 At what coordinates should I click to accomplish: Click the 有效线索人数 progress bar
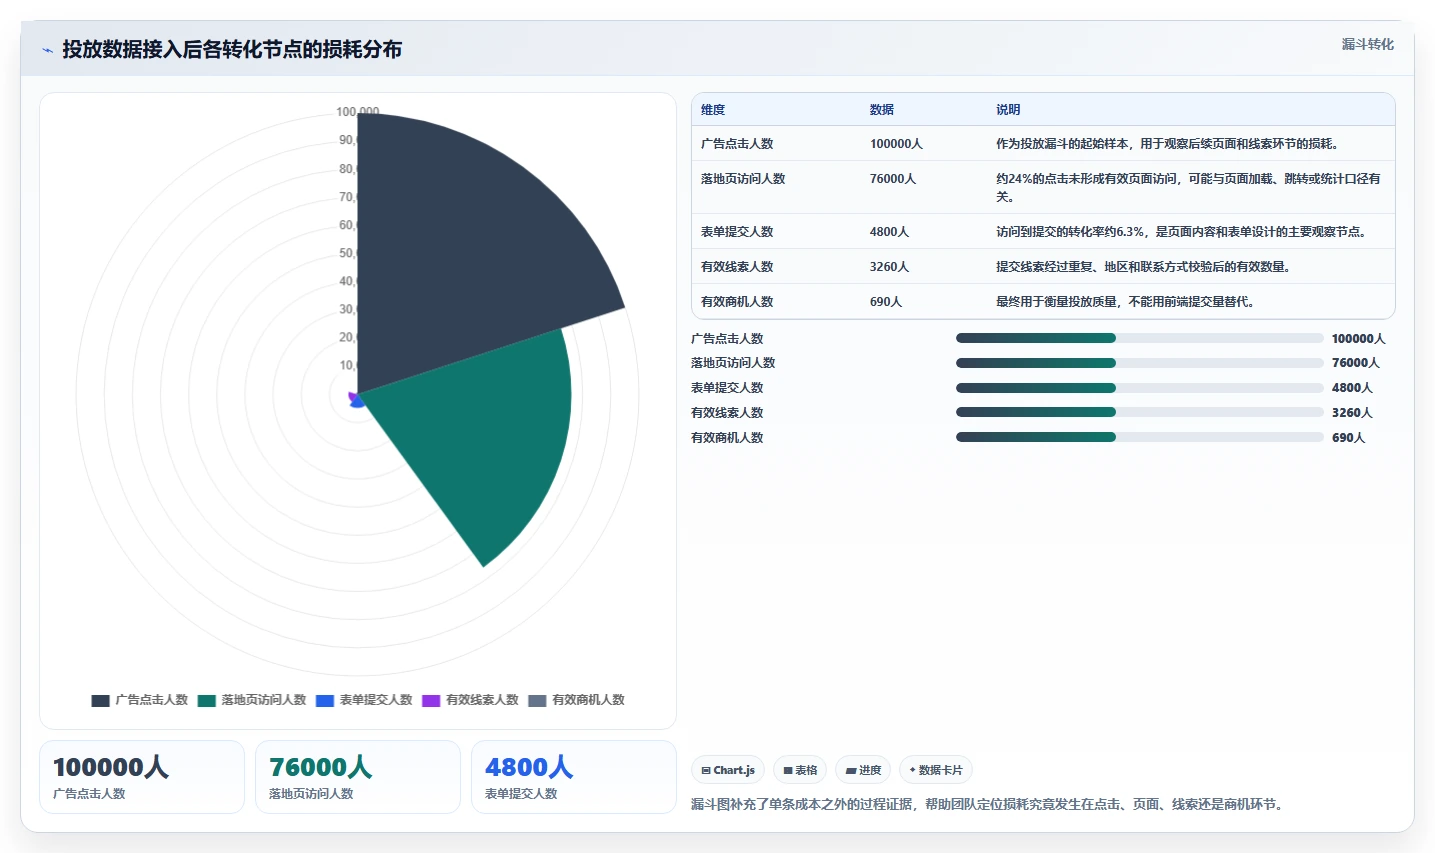click(x=1139, y=412)
